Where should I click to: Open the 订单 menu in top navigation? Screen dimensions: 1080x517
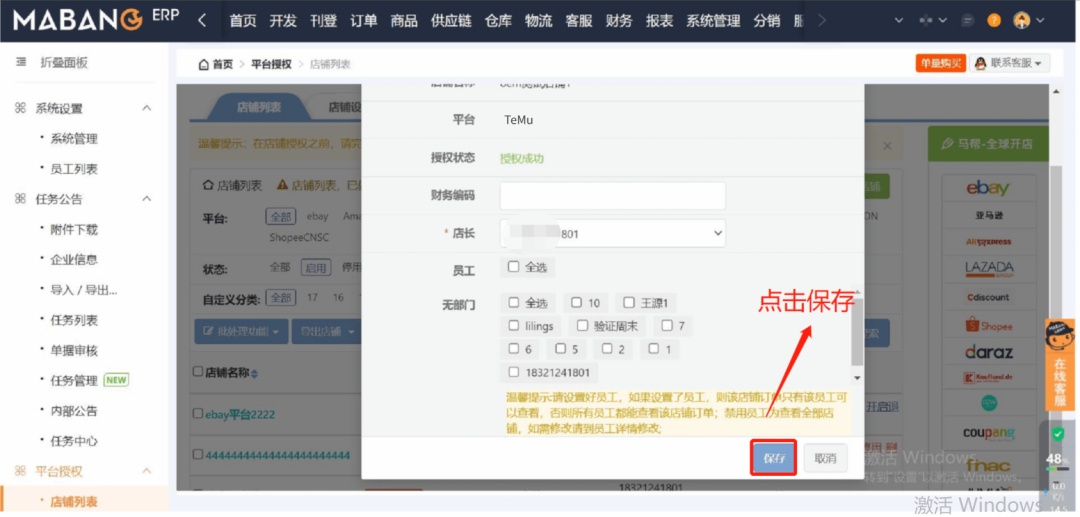click(364, 21)
